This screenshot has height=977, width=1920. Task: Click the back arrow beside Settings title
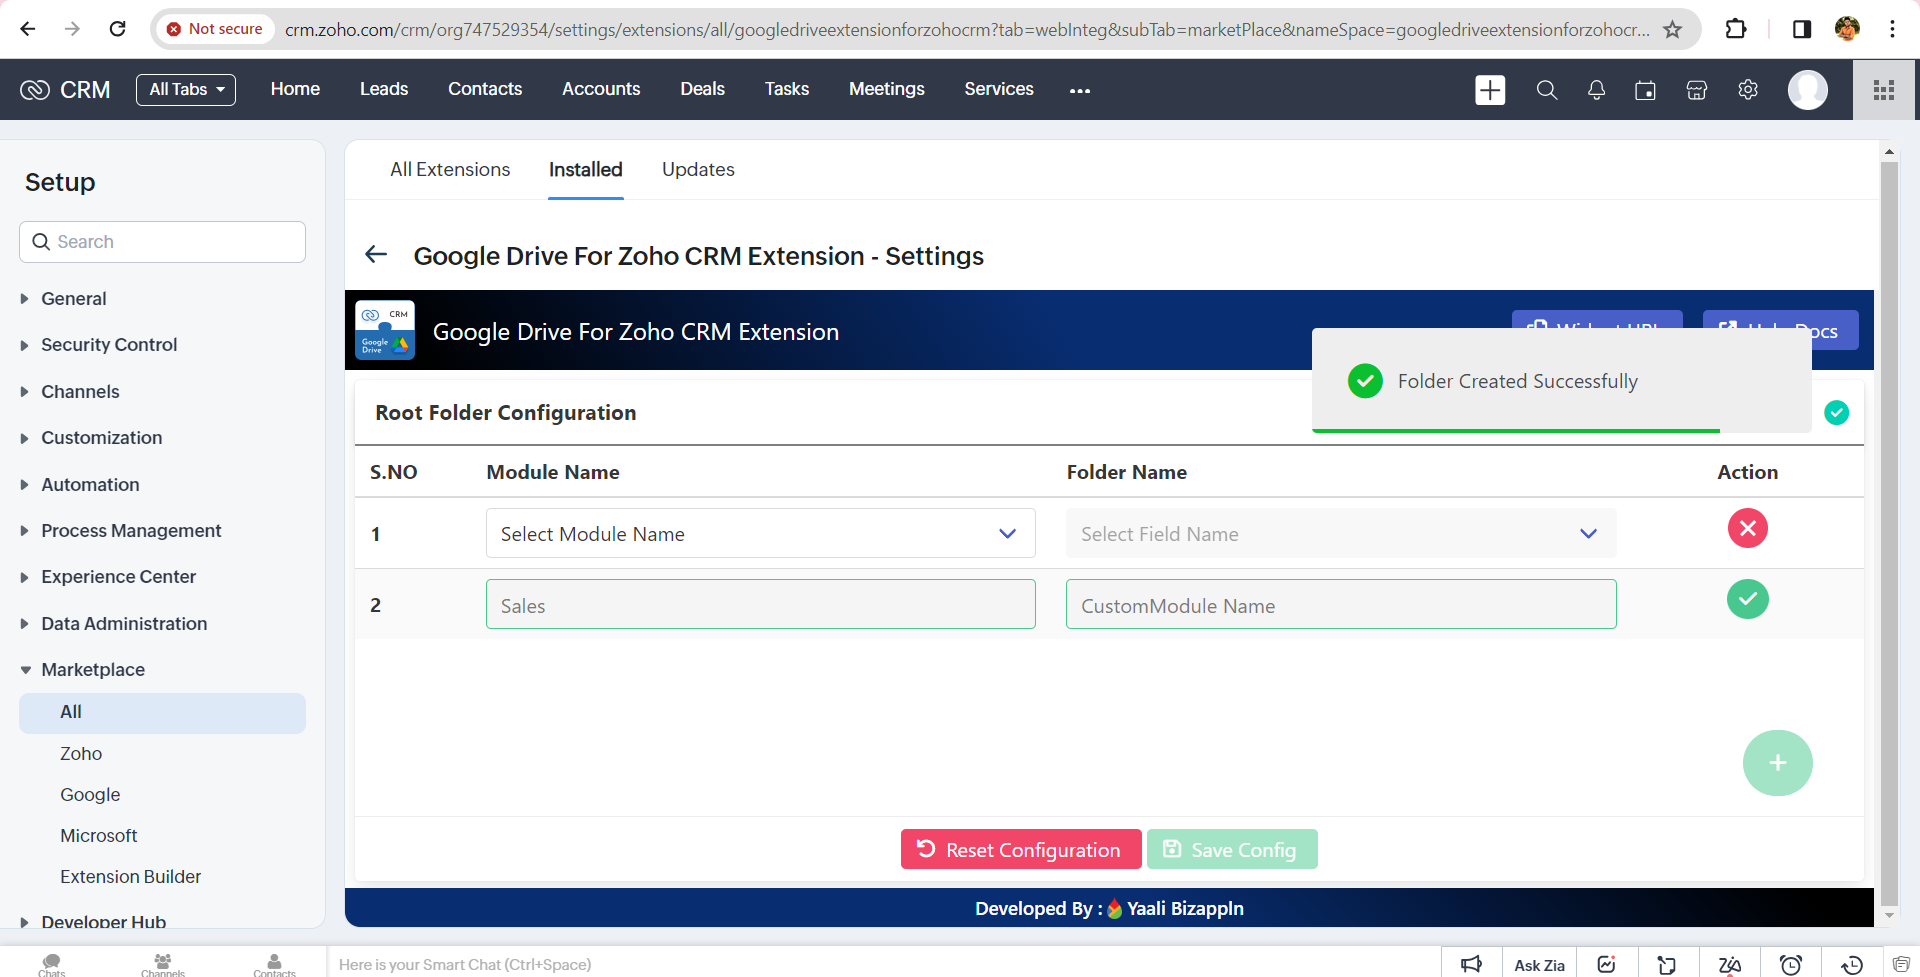tap(376, 255)
